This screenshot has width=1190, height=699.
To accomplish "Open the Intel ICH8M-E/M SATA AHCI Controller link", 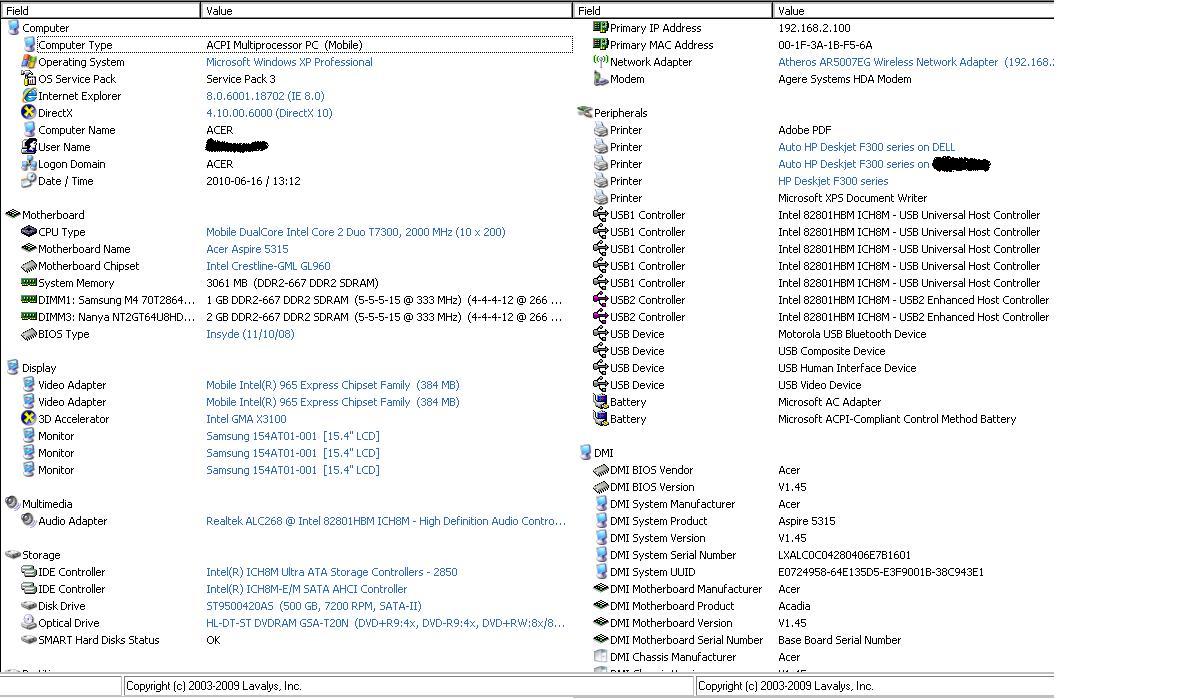I will point(306,589).
